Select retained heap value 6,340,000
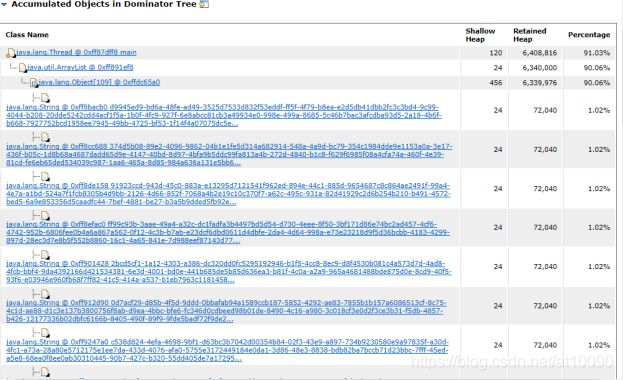 540,68
